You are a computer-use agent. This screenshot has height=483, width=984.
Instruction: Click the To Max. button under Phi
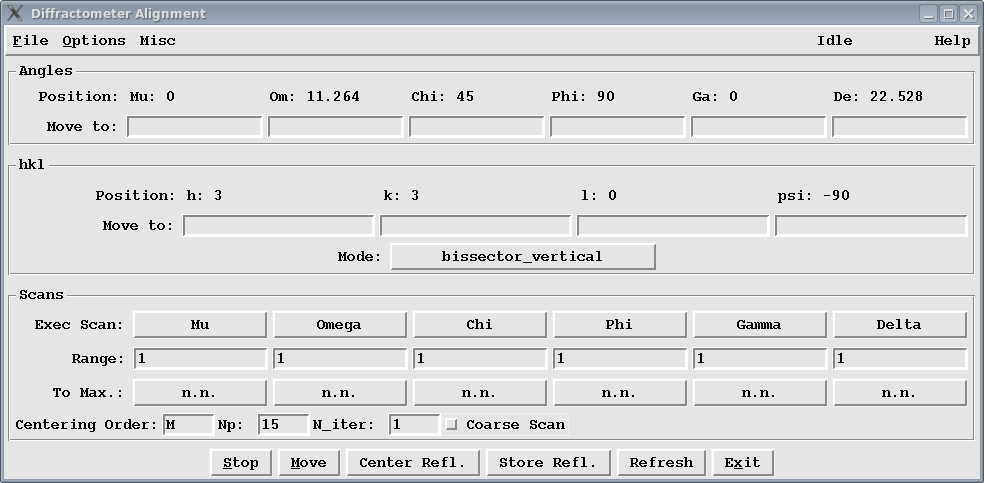619,393
